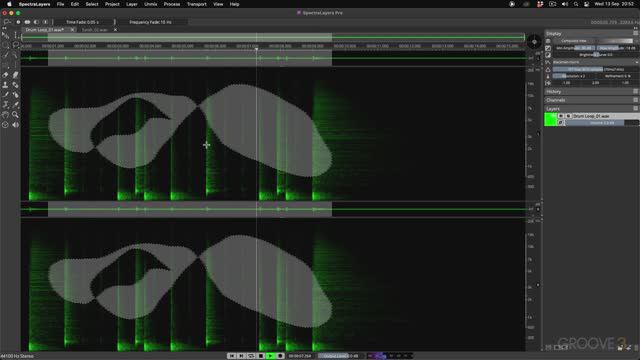Toggle visibility of Drum Loop_01.wav layer

(561, 116)
